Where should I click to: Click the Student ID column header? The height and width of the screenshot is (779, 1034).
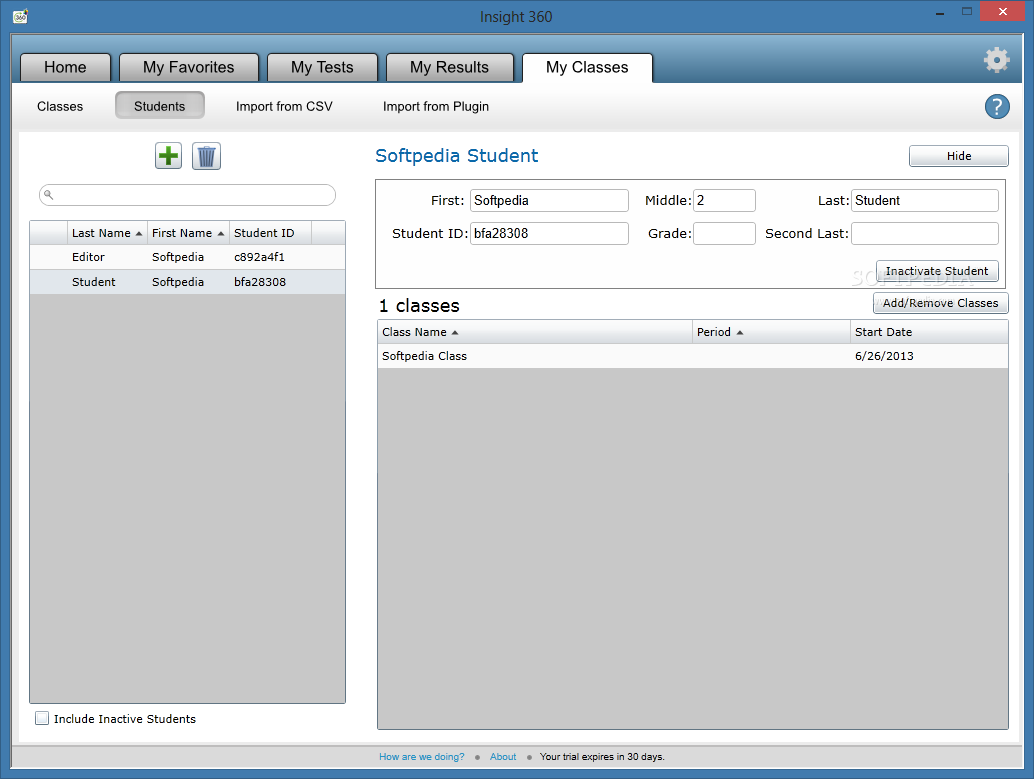[x=270, y=233]
